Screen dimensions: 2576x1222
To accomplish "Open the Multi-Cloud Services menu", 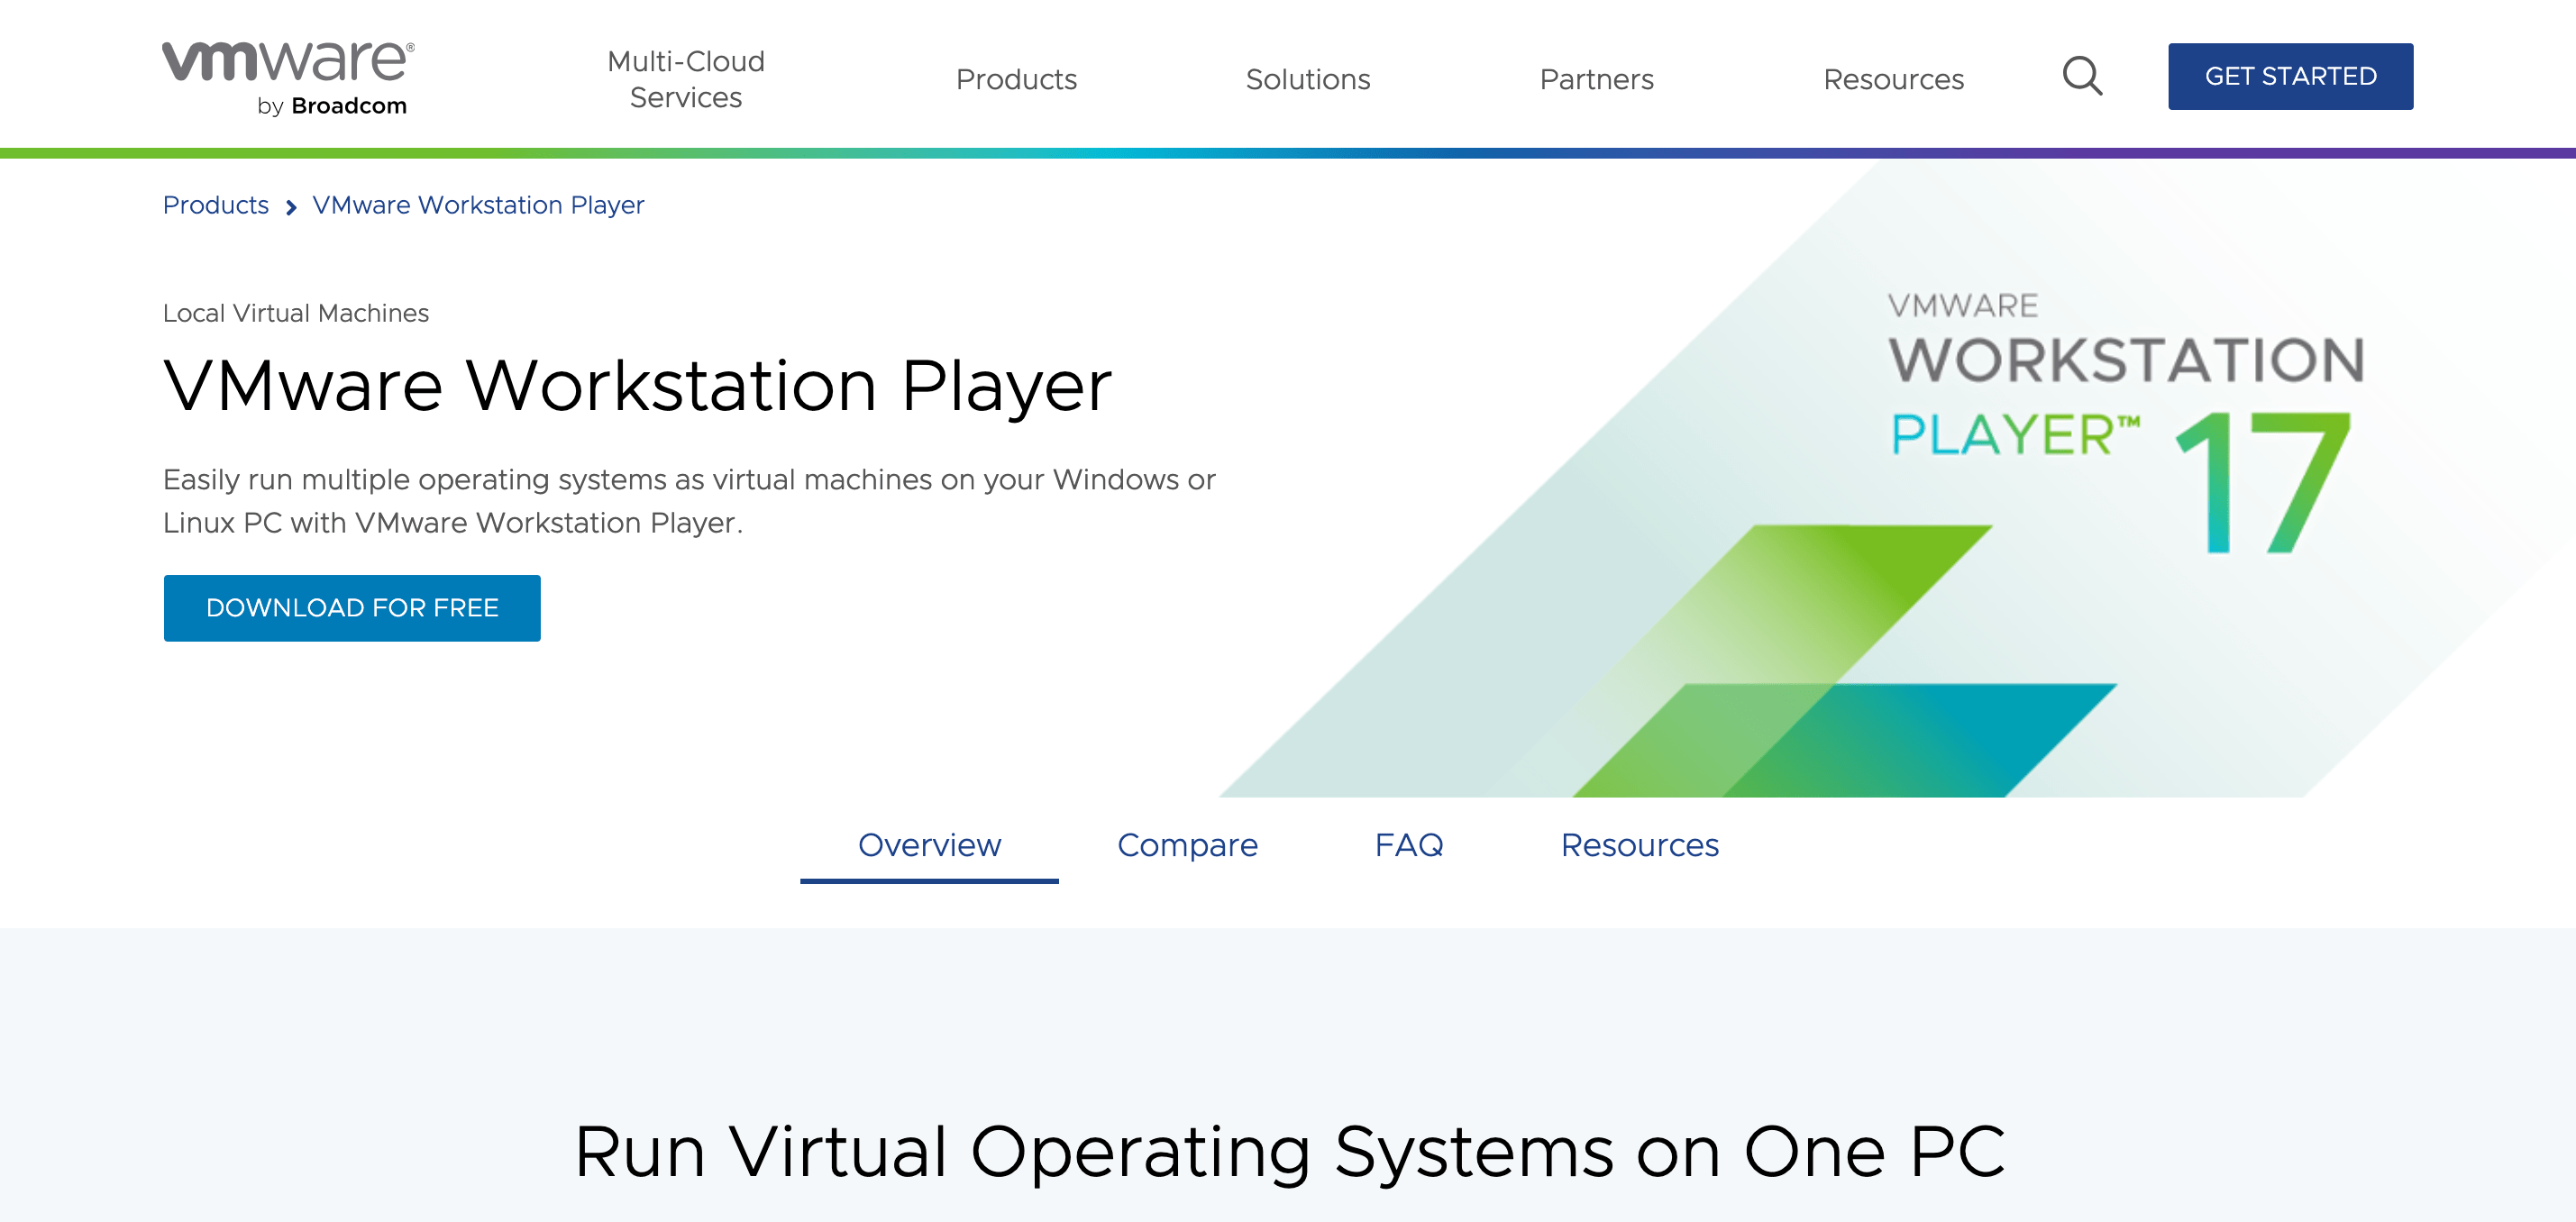I will pyautogui.click(x=686, y=79).
